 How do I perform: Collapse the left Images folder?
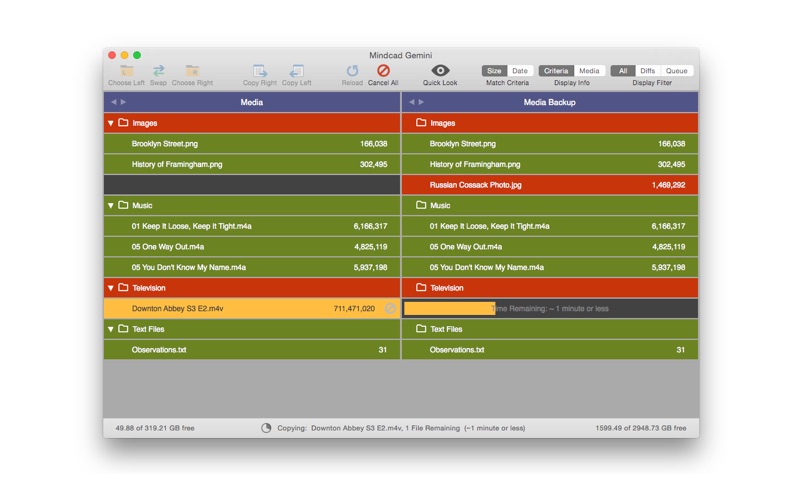(x=111, y=124)
